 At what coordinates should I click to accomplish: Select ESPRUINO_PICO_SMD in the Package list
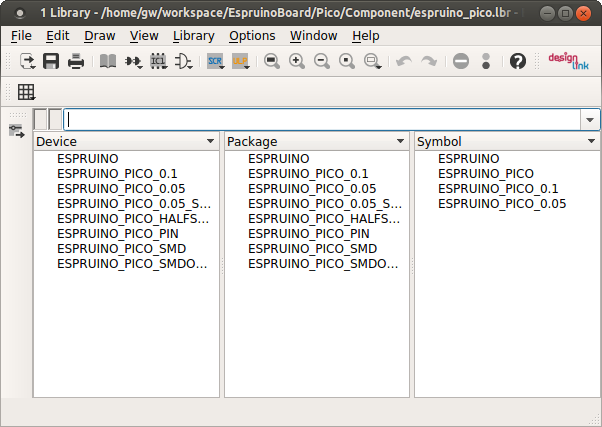click(312, 248)
